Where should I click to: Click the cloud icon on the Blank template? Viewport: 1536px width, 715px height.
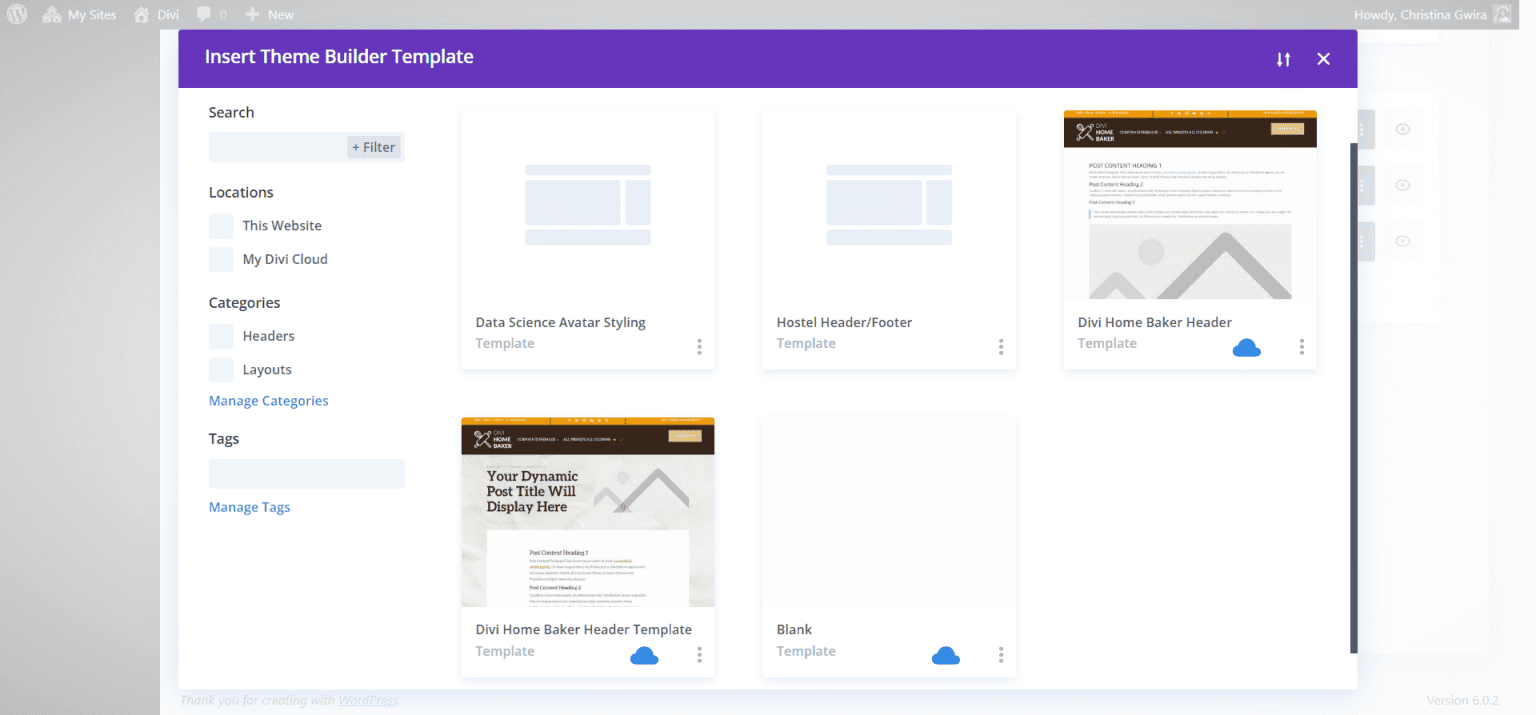946,655
